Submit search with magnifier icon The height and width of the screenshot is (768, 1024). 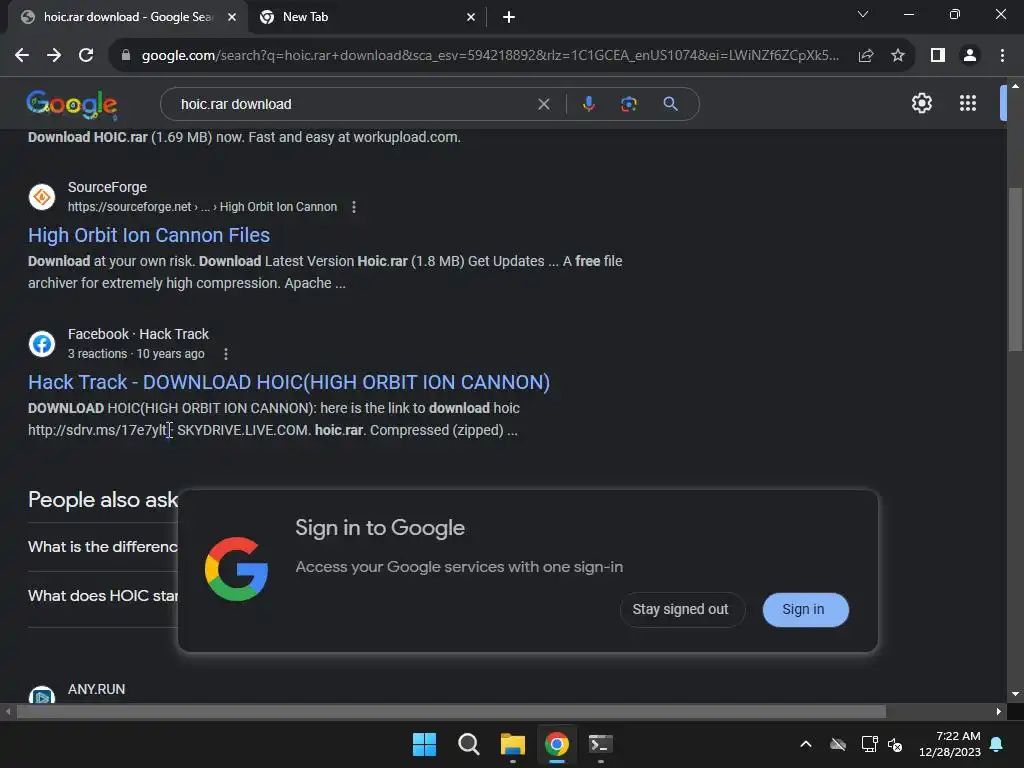(x=670, y=104)
